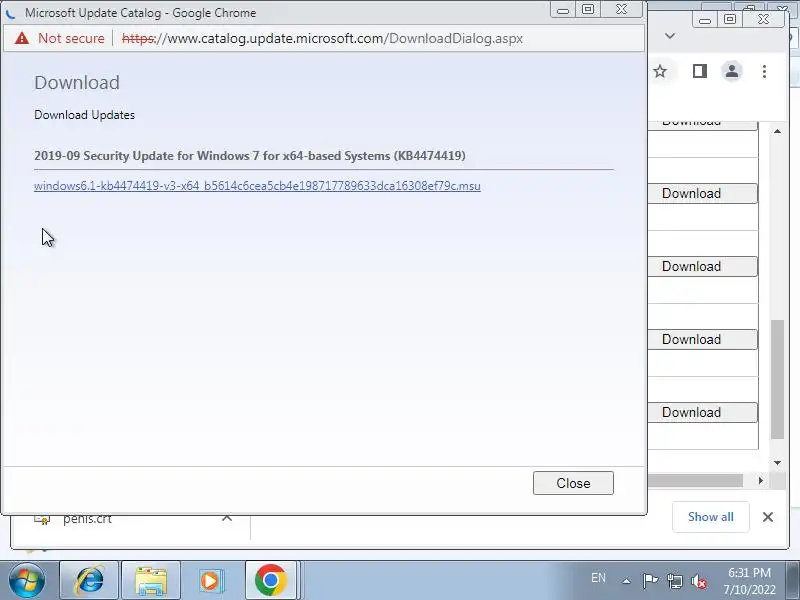Click the EN language indicator

(x=598, y=578)
